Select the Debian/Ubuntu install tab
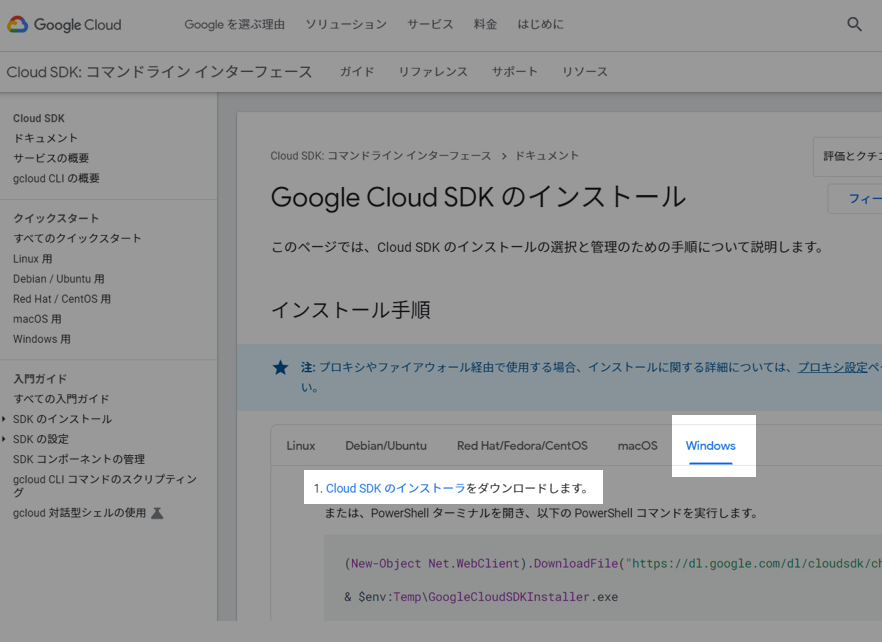 pos(386,446)
